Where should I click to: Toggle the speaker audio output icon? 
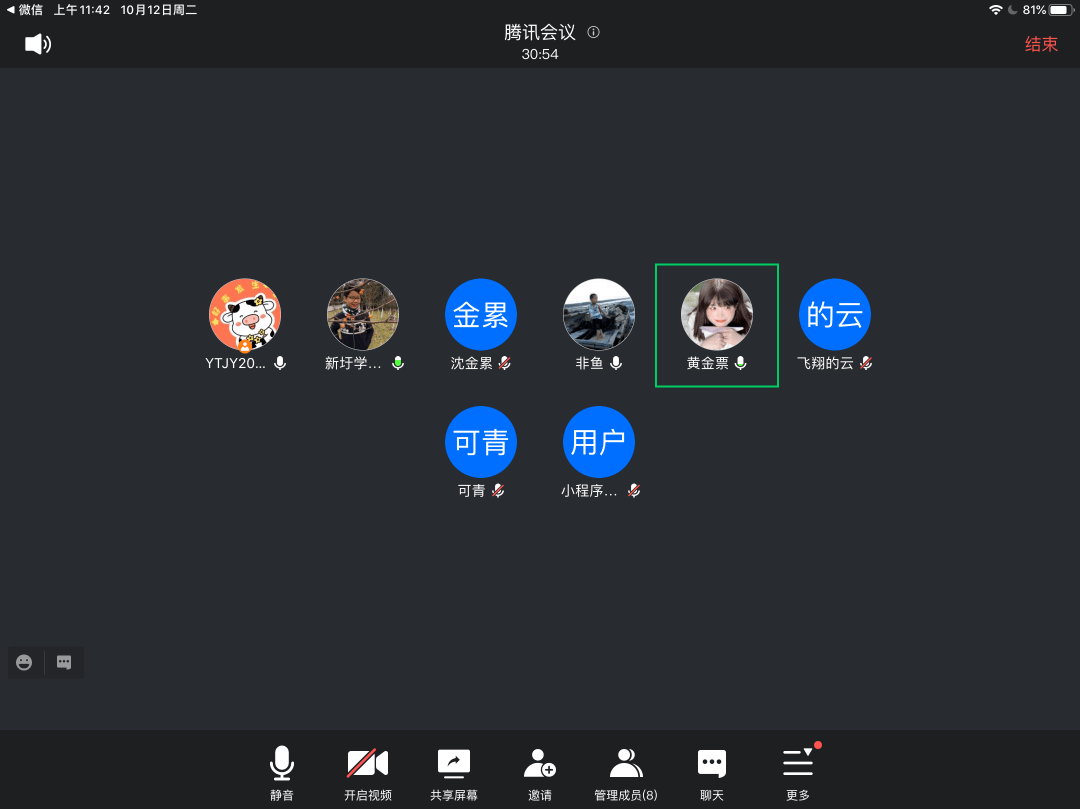(38, 44)
